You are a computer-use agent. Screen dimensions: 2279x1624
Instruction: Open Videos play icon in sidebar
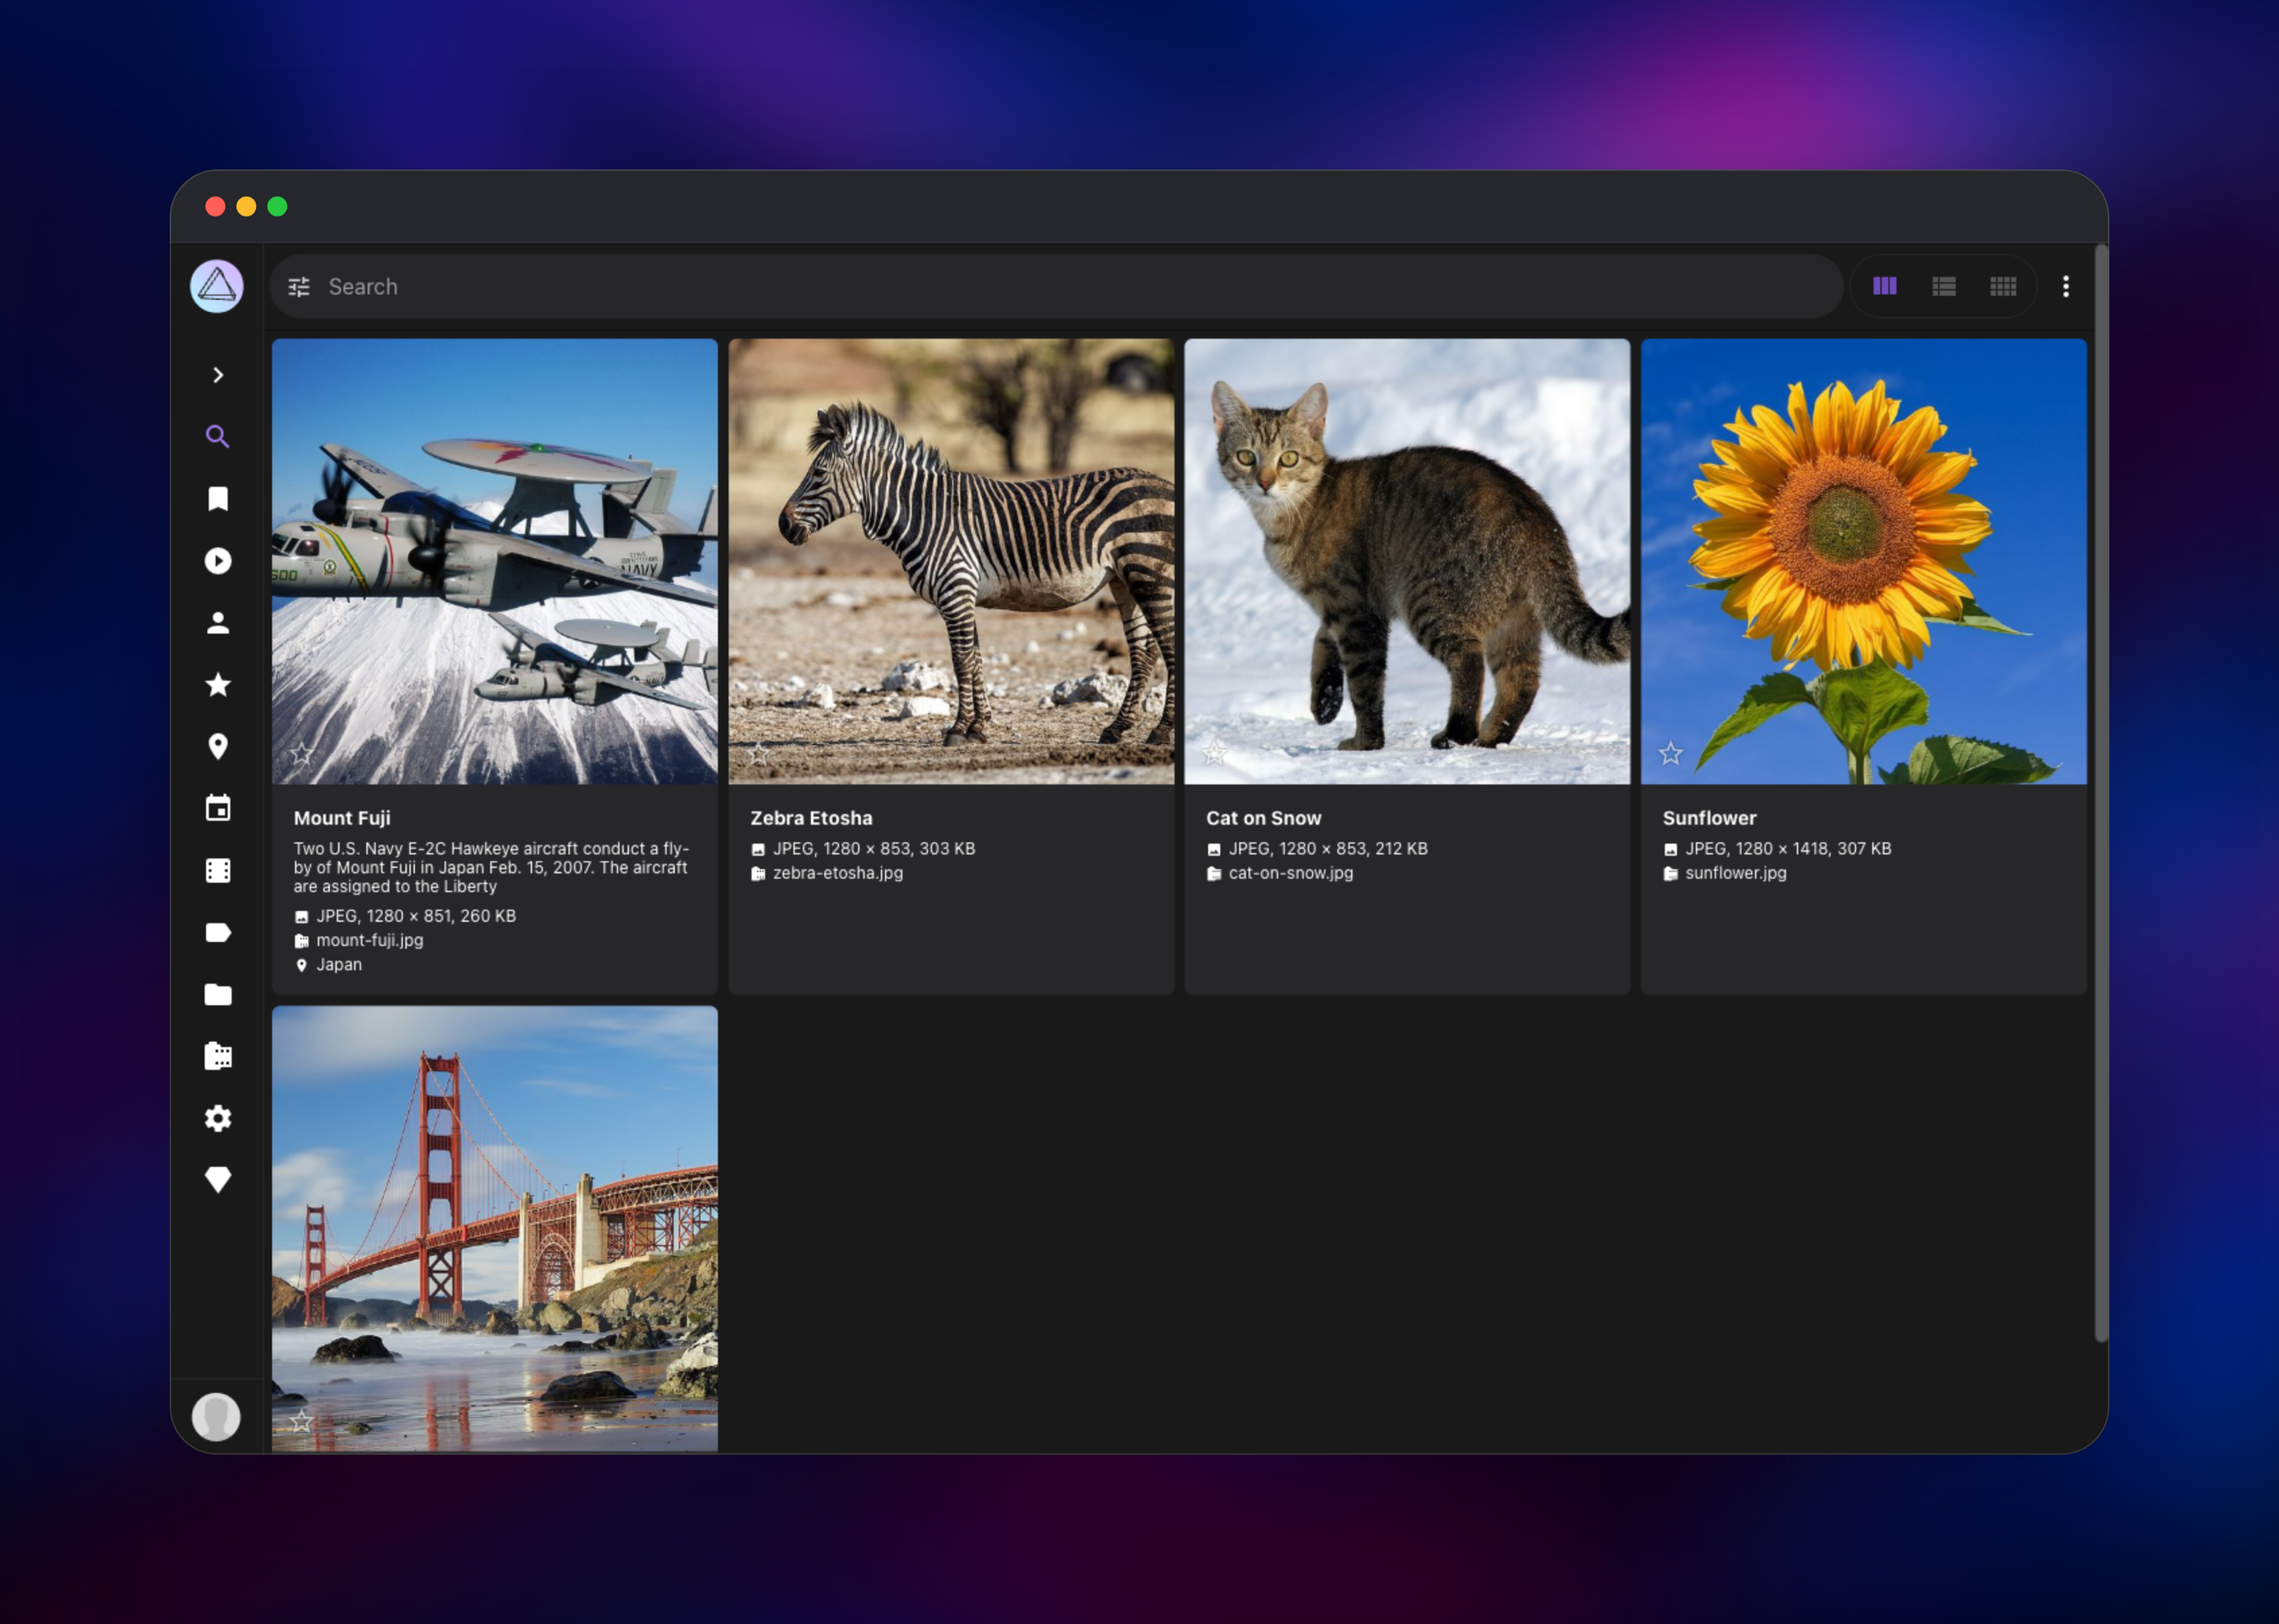(x=218, y=561)
